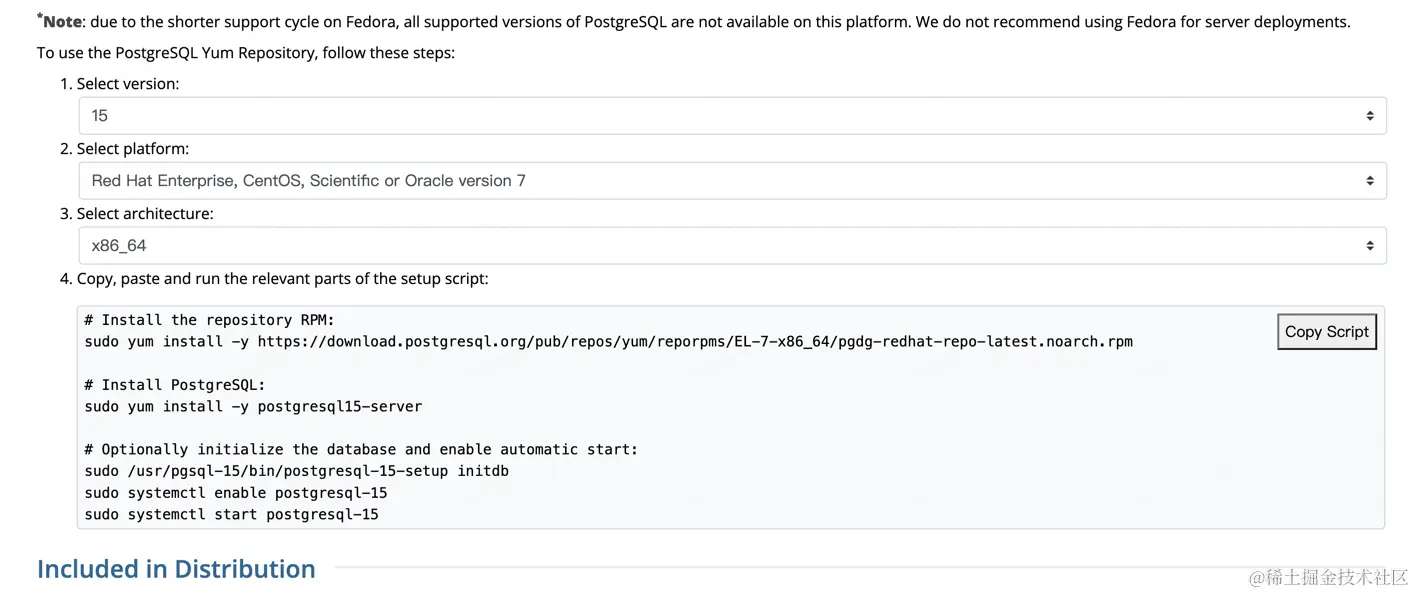
Task: Open the platform dropdown showing Red Hat Enterprise
Action: 732,181
